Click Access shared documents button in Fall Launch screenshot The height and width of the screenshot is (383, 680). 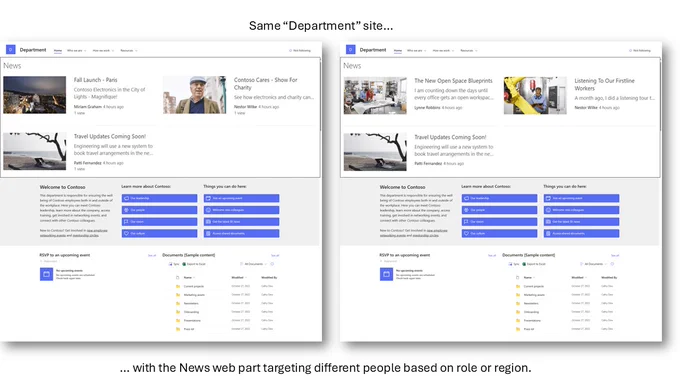click(242, 233)
